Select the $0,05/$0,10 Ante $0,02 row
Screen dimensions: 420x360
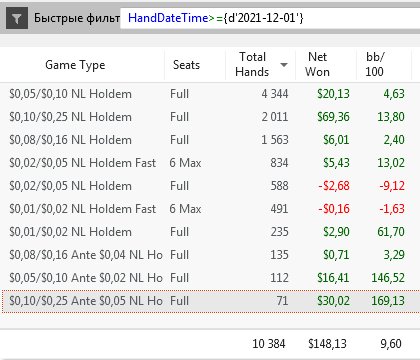210,278
